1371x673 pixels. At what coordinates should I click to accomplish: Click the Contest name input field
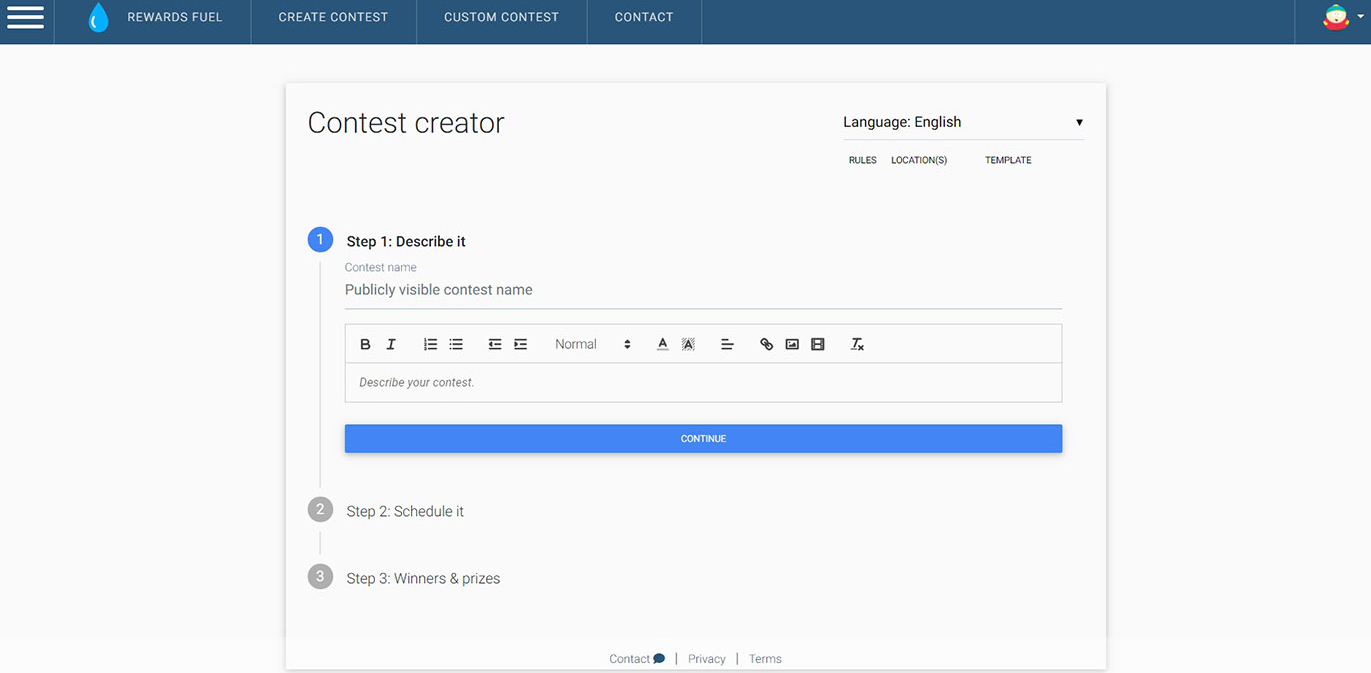[x=702, y=290]
